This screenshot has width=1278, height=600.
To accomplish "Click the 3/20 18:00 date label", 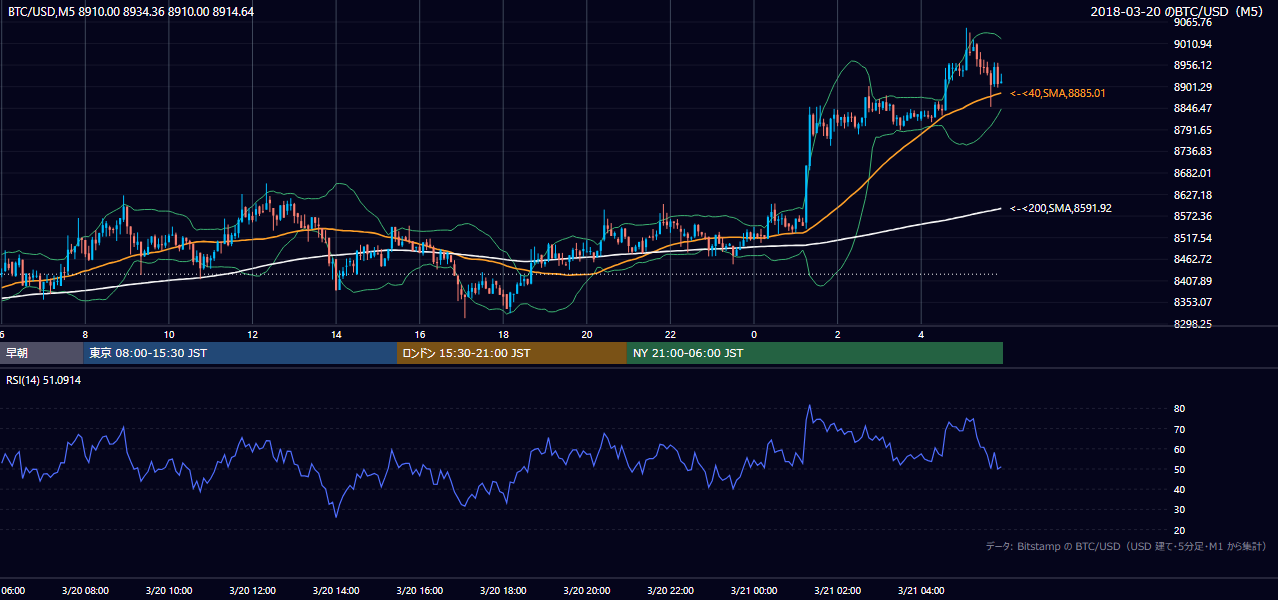I will [x=503, y=591].
